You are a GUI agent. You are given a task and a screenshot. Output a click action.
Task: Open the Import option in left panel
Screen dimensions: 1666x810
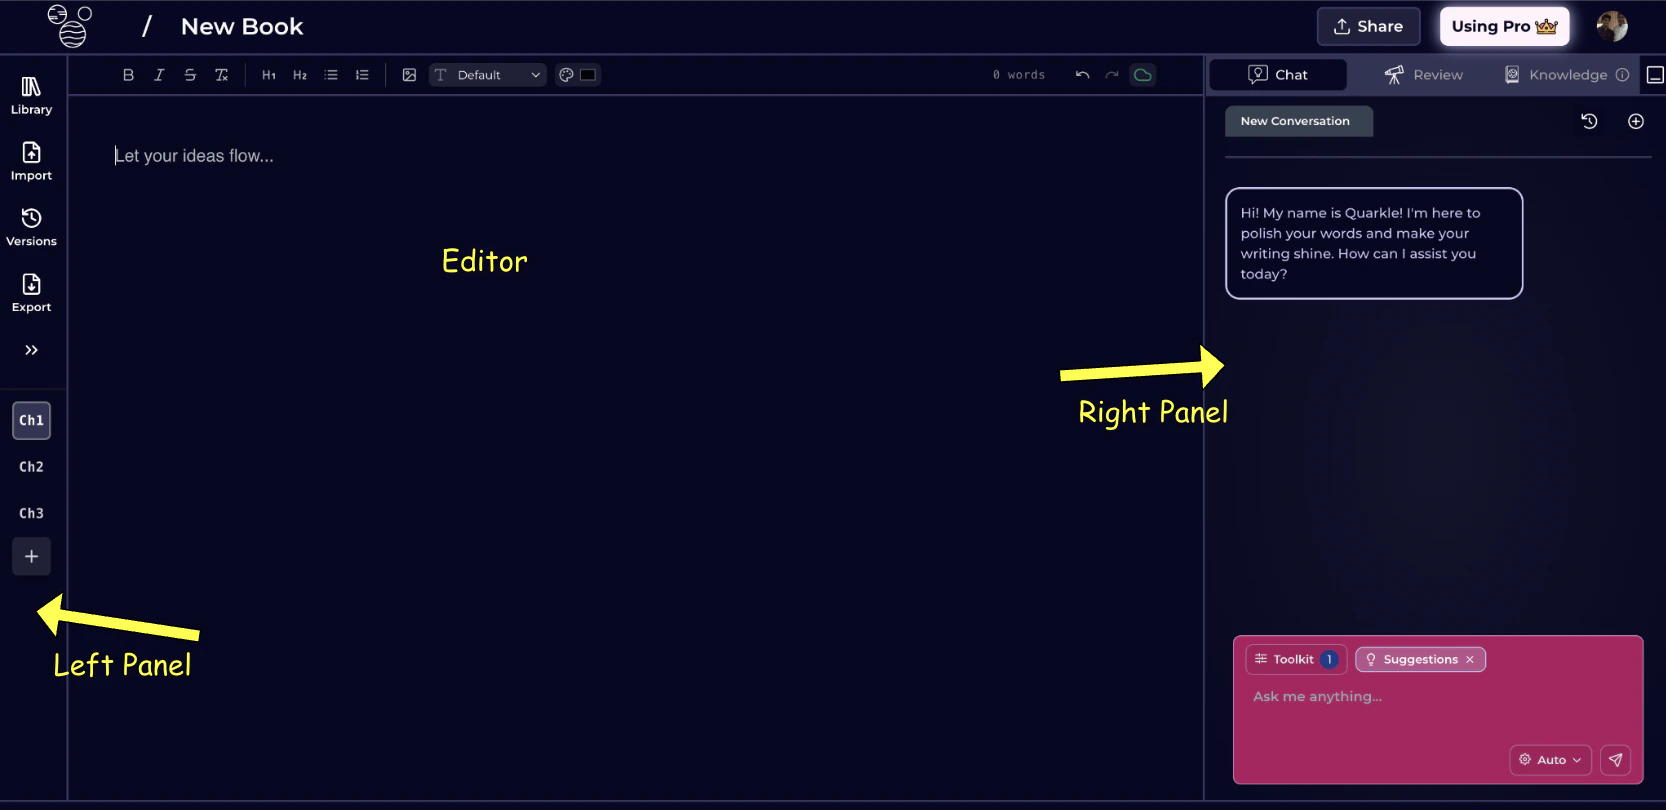click(31, 162)
